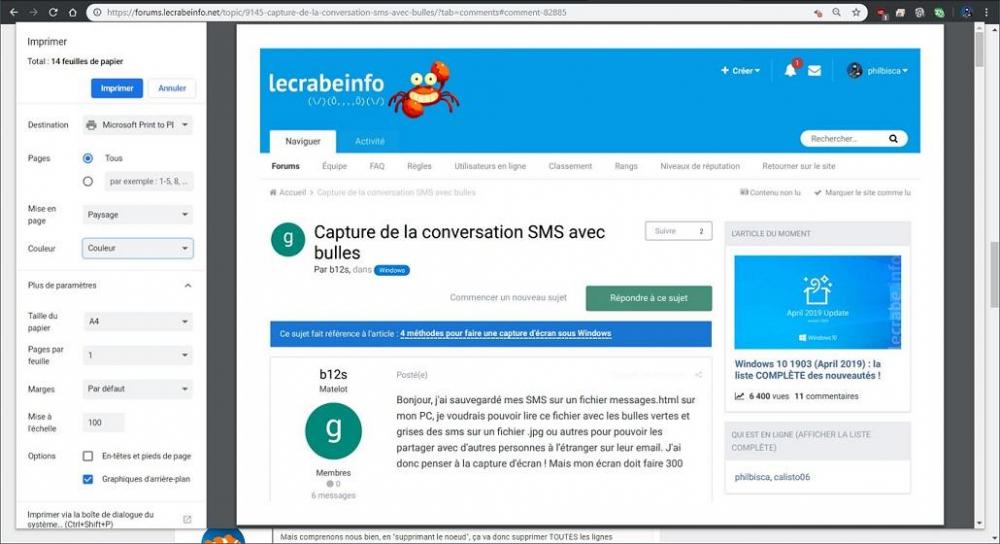Enable the "En-têtes et pieds de page" checkbox
Screen dimensions: 1000x544
click(x=88, y=456)
